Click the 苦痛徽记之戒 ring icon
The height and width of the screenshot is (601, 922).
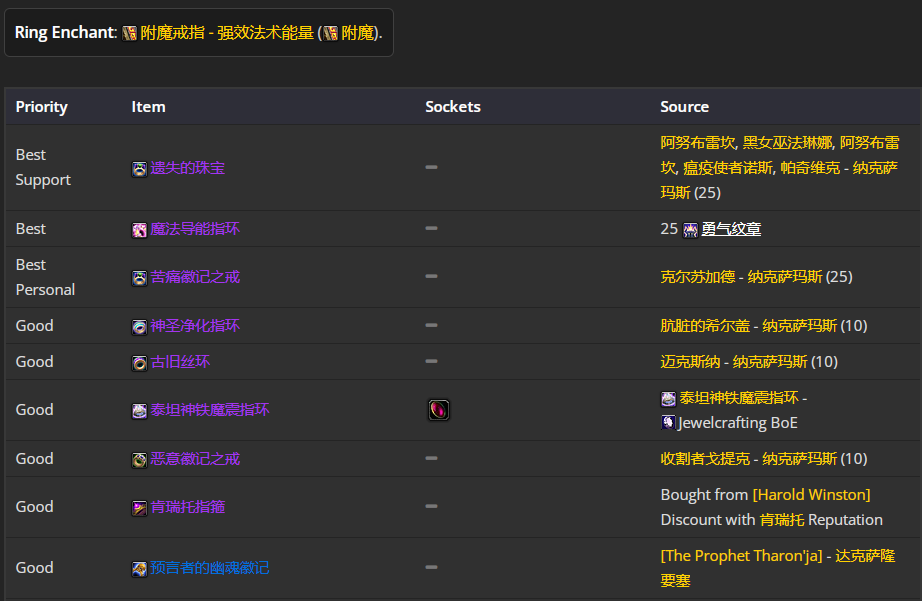[139, 278]
